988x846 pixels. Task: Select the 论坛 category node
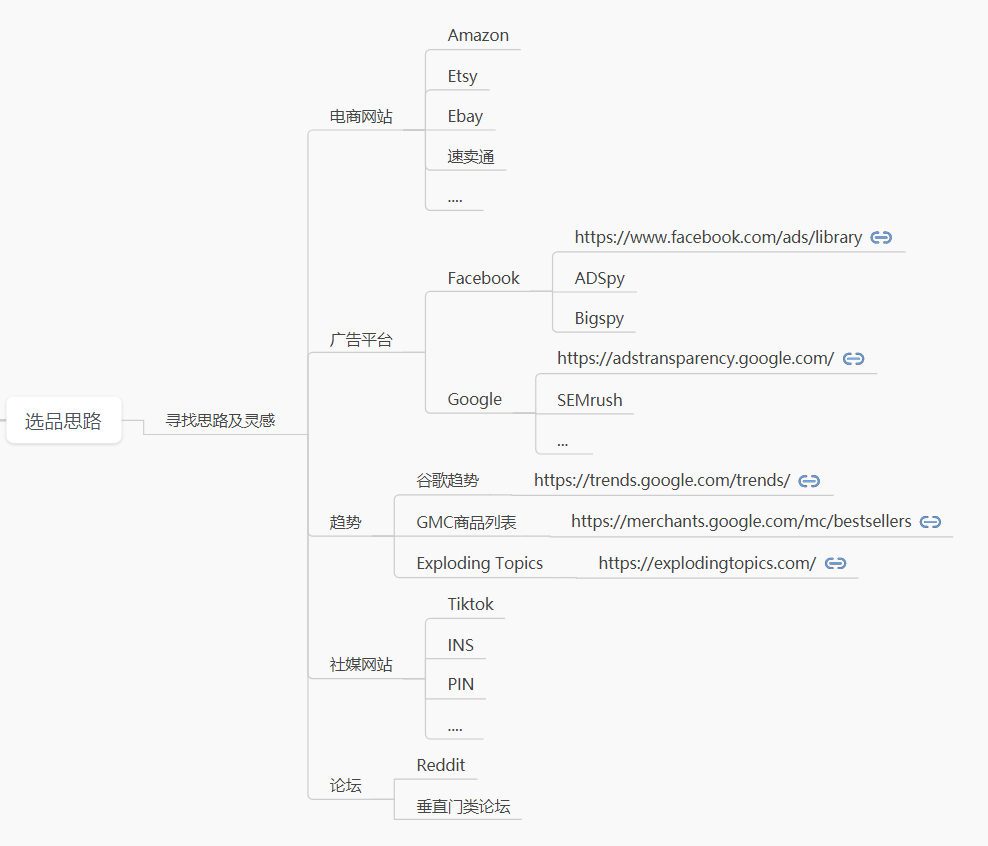pos(346,786)
